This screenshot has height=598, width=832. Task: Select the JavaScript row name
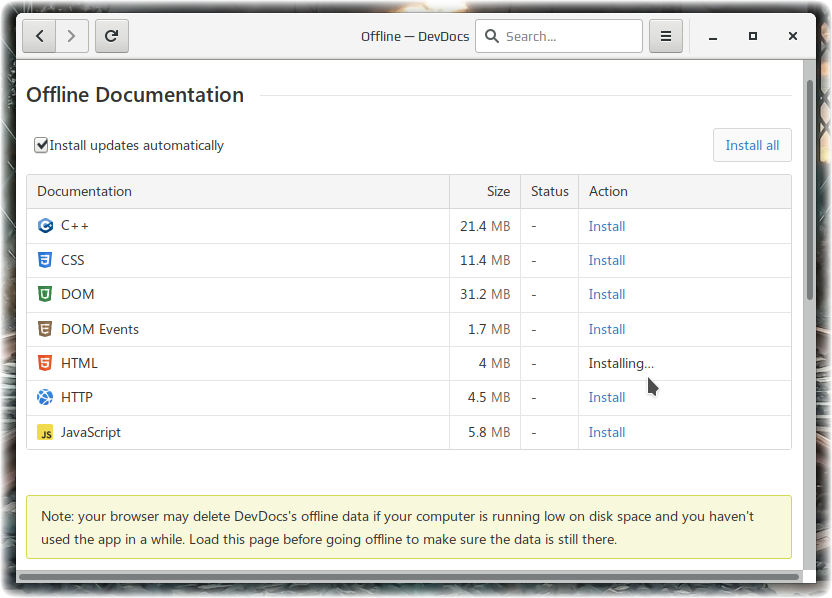click(91, 432)
